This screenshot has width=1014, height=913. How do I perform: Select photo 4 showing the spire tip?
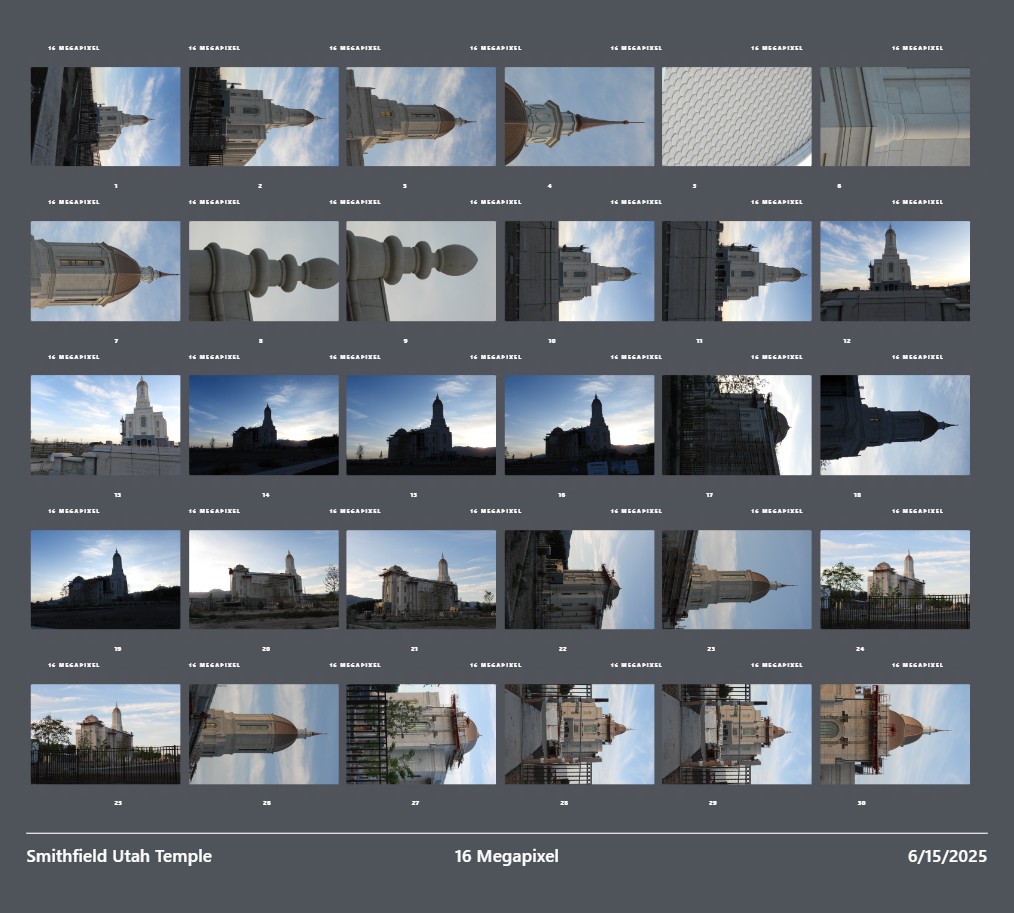pos(579,116)
